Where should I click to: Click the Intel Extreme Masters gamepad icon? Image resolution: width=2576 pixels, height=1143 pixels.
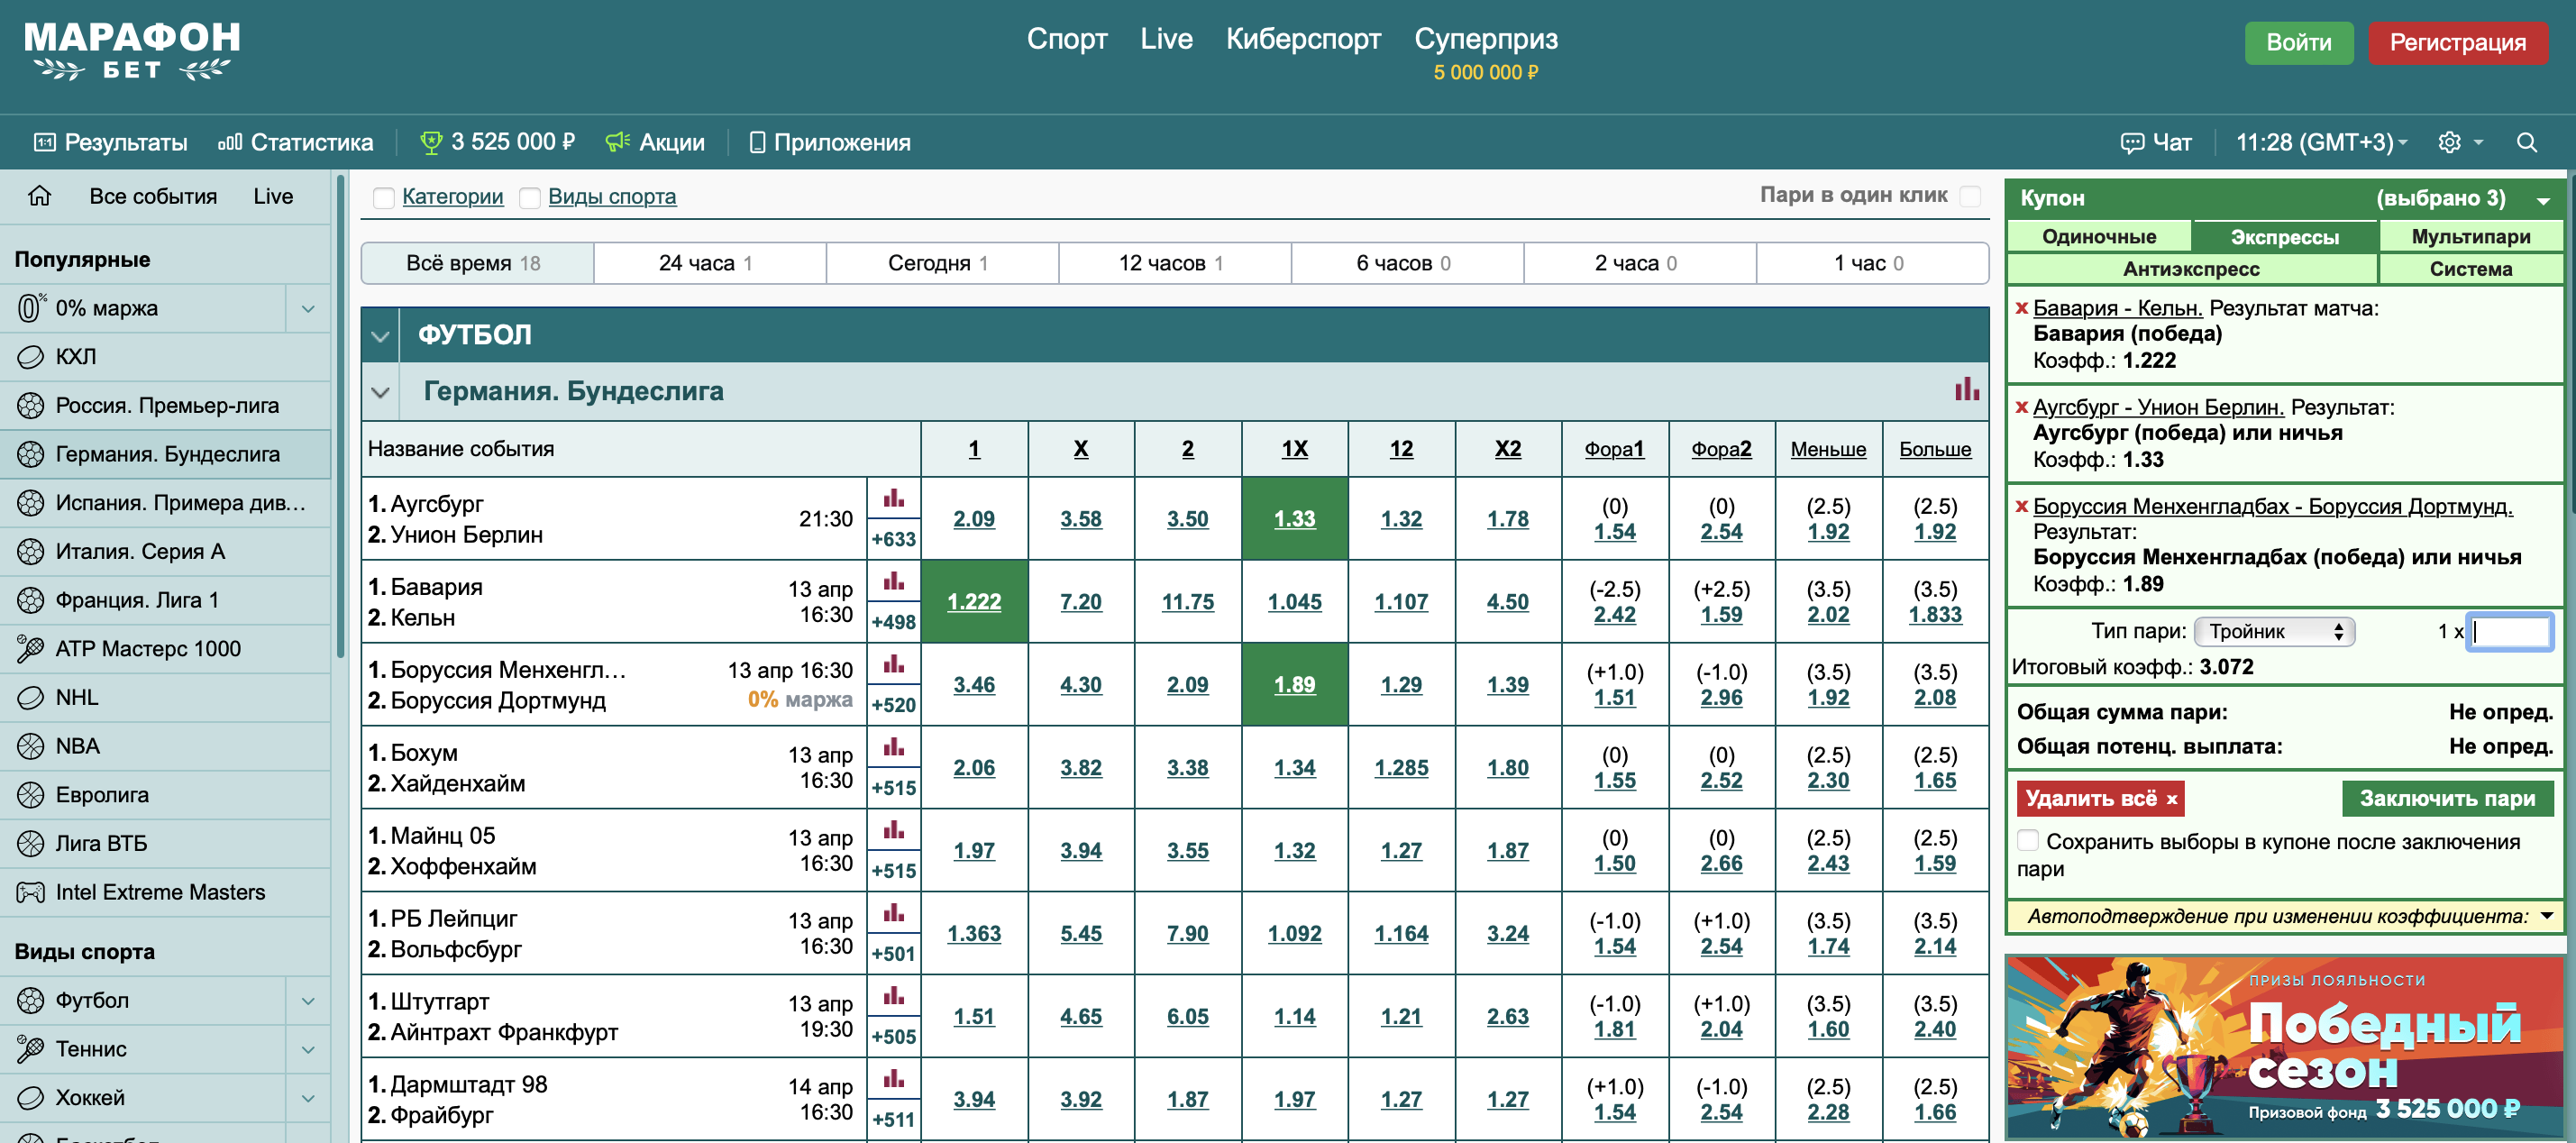pyautogui.click(x=30, y=892)
